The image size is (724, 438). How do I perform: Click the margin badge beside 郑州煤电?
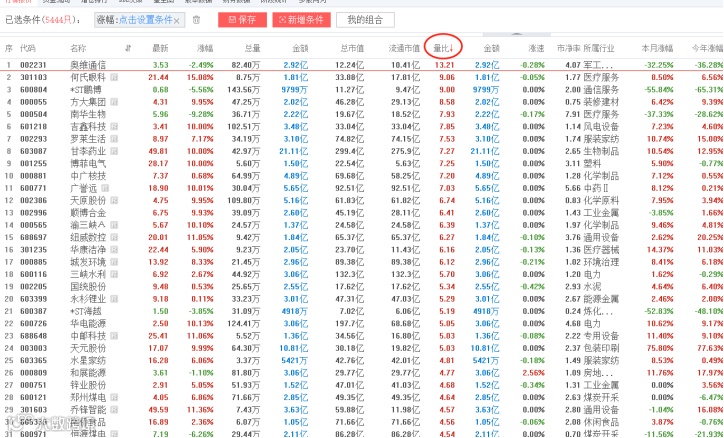tap(114, 397)
